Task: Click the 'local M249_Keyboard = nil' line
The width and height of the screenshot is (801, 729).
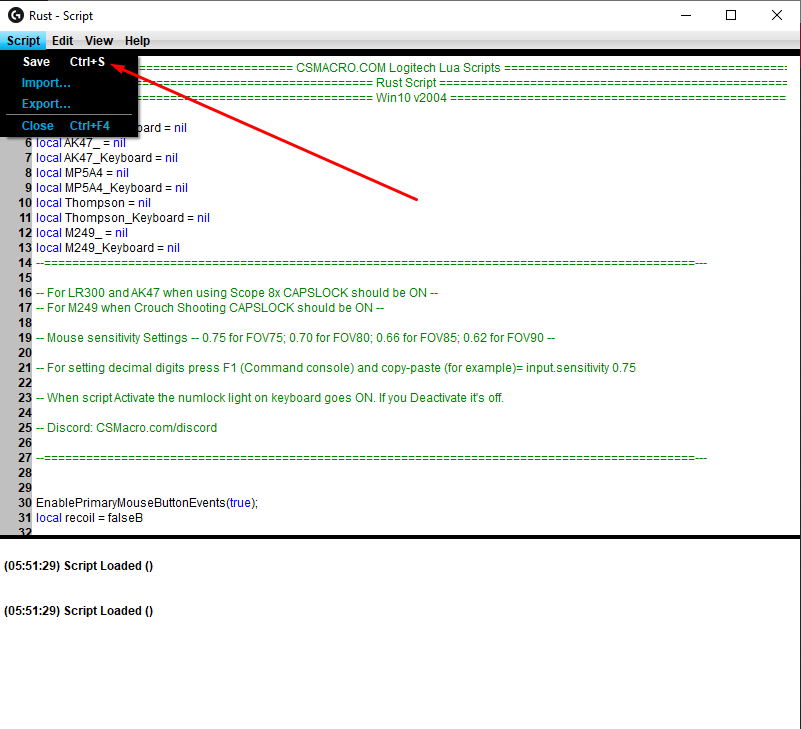Action: point(108,248)
